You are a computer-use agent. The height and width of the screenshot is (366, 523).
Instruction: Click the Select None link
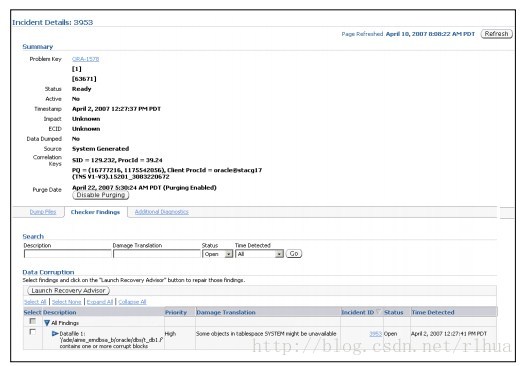click(67, 302)
